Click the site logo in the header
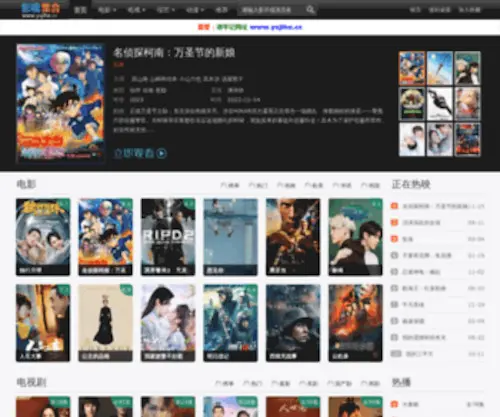 [x=41, y=10]
